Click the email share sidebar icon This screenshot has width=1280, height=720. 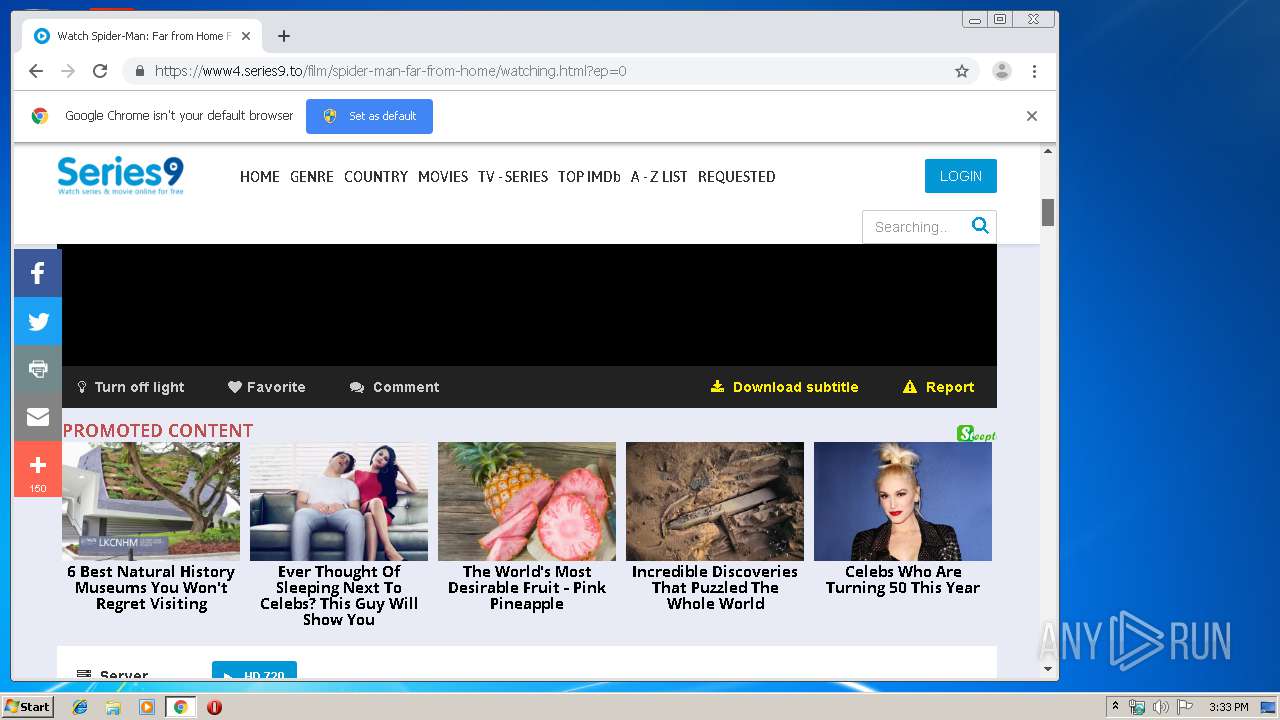pyautogui.click(x=38, y=417)
